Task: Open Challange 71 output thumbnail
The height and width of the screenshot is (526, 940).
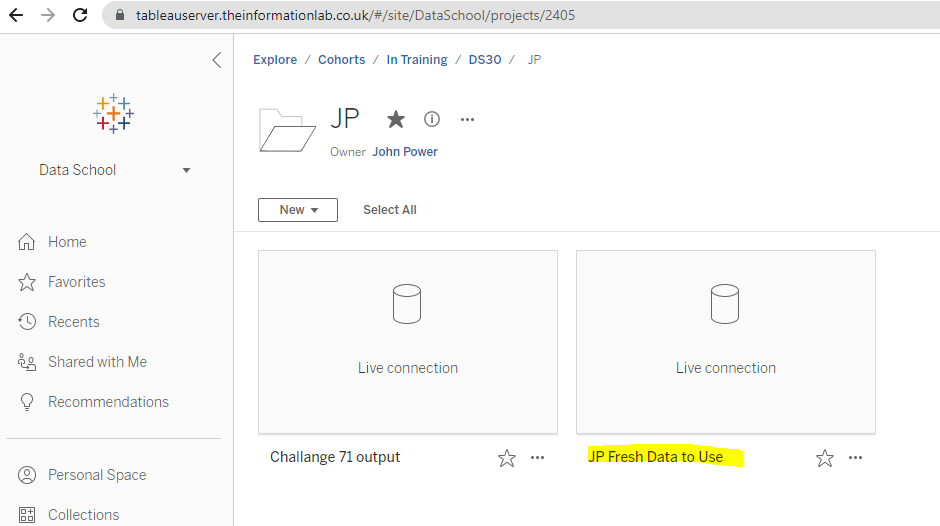Action: (408, 342)
